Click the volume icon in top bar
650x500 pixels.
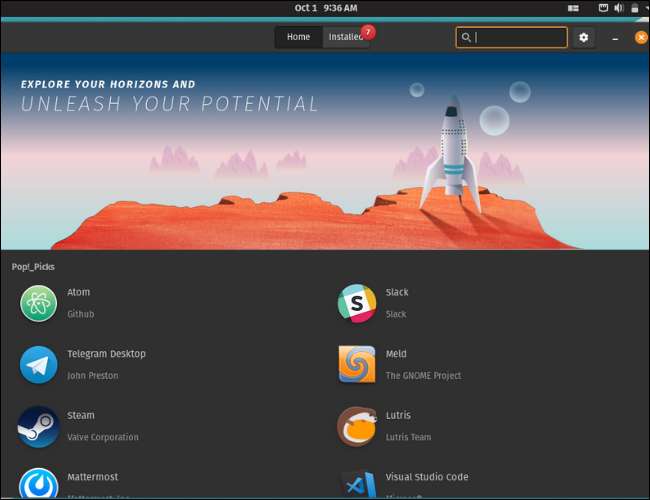pos(618,8)
